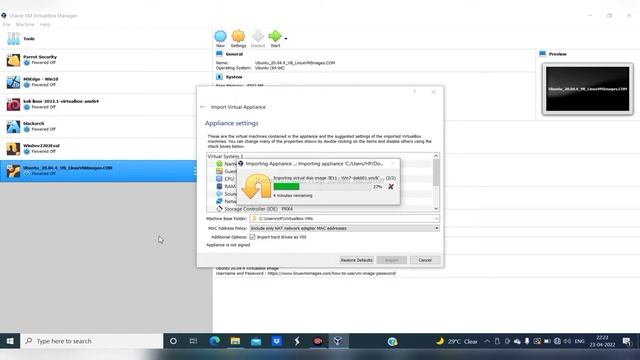Screen dimensions: 640x360
Task: Go back in Import Virtual Appliance wizard
Action: point(203,107)
